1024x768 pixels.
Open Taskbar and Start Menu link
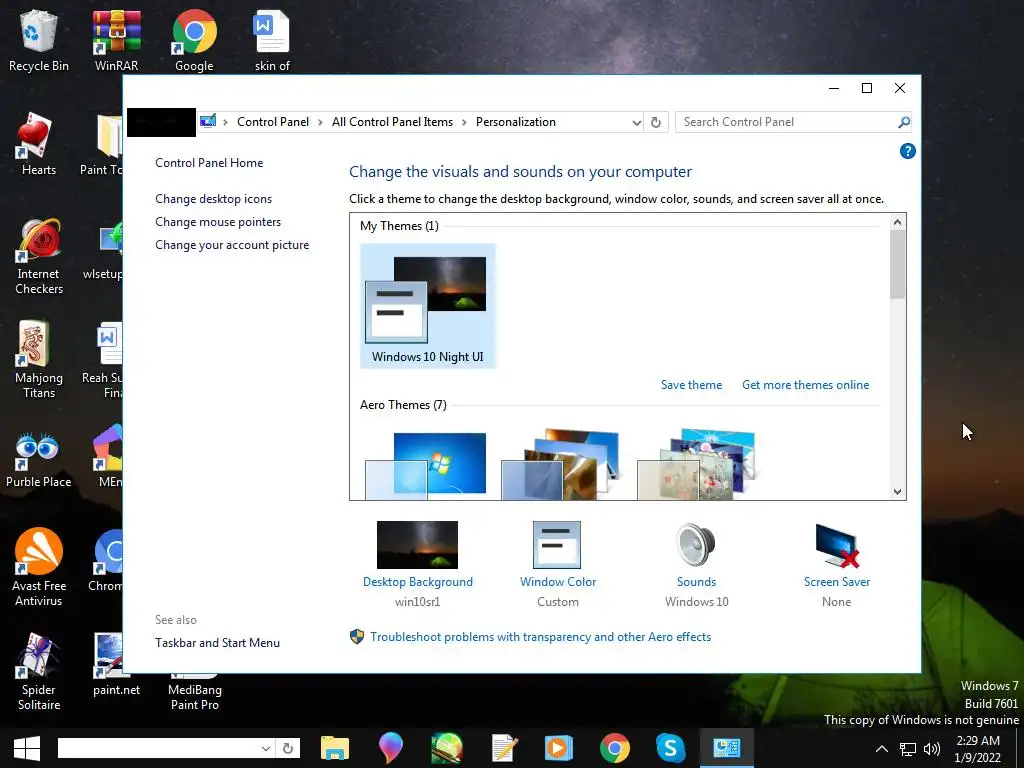pyautogui.click(x=217, y=643)
